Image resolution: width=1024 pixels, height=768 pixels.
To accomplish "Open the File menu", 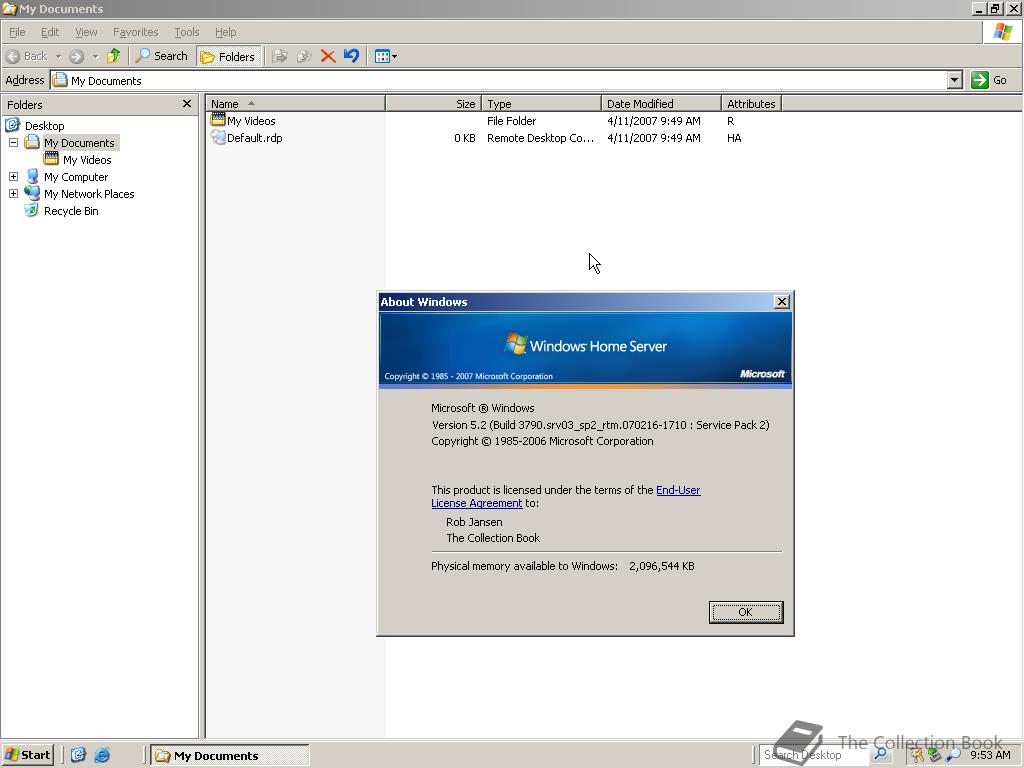I will point(17,32).
